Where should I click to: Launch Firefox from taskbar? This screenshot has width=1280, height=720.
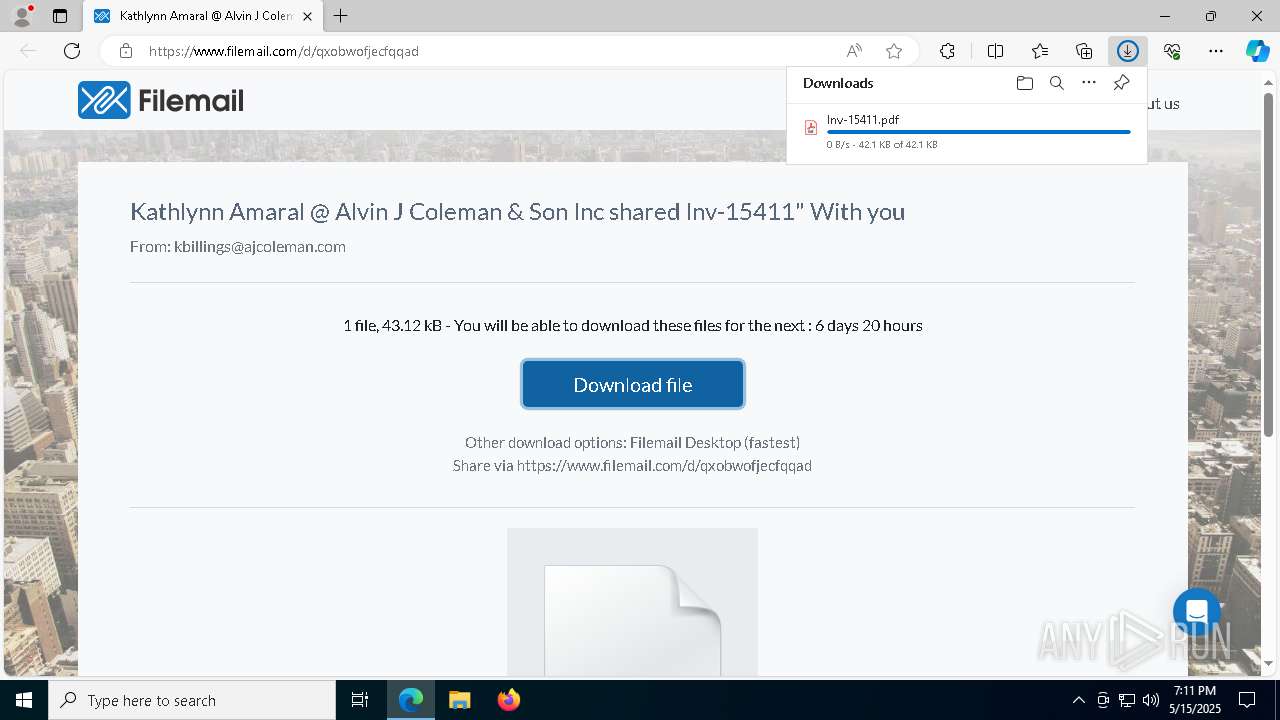pos(508,700)
